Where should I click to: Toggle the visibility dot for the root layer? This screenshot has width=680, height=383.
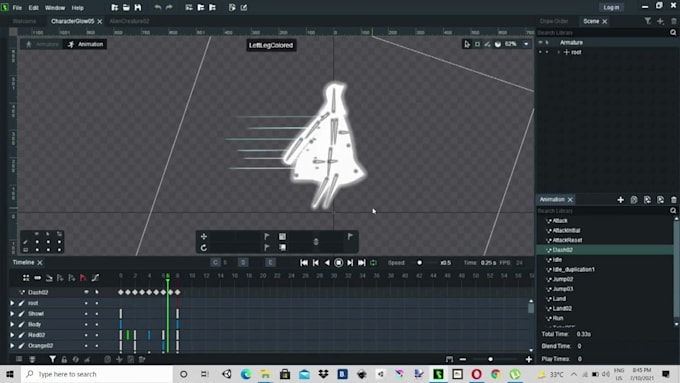coord(86,303)
